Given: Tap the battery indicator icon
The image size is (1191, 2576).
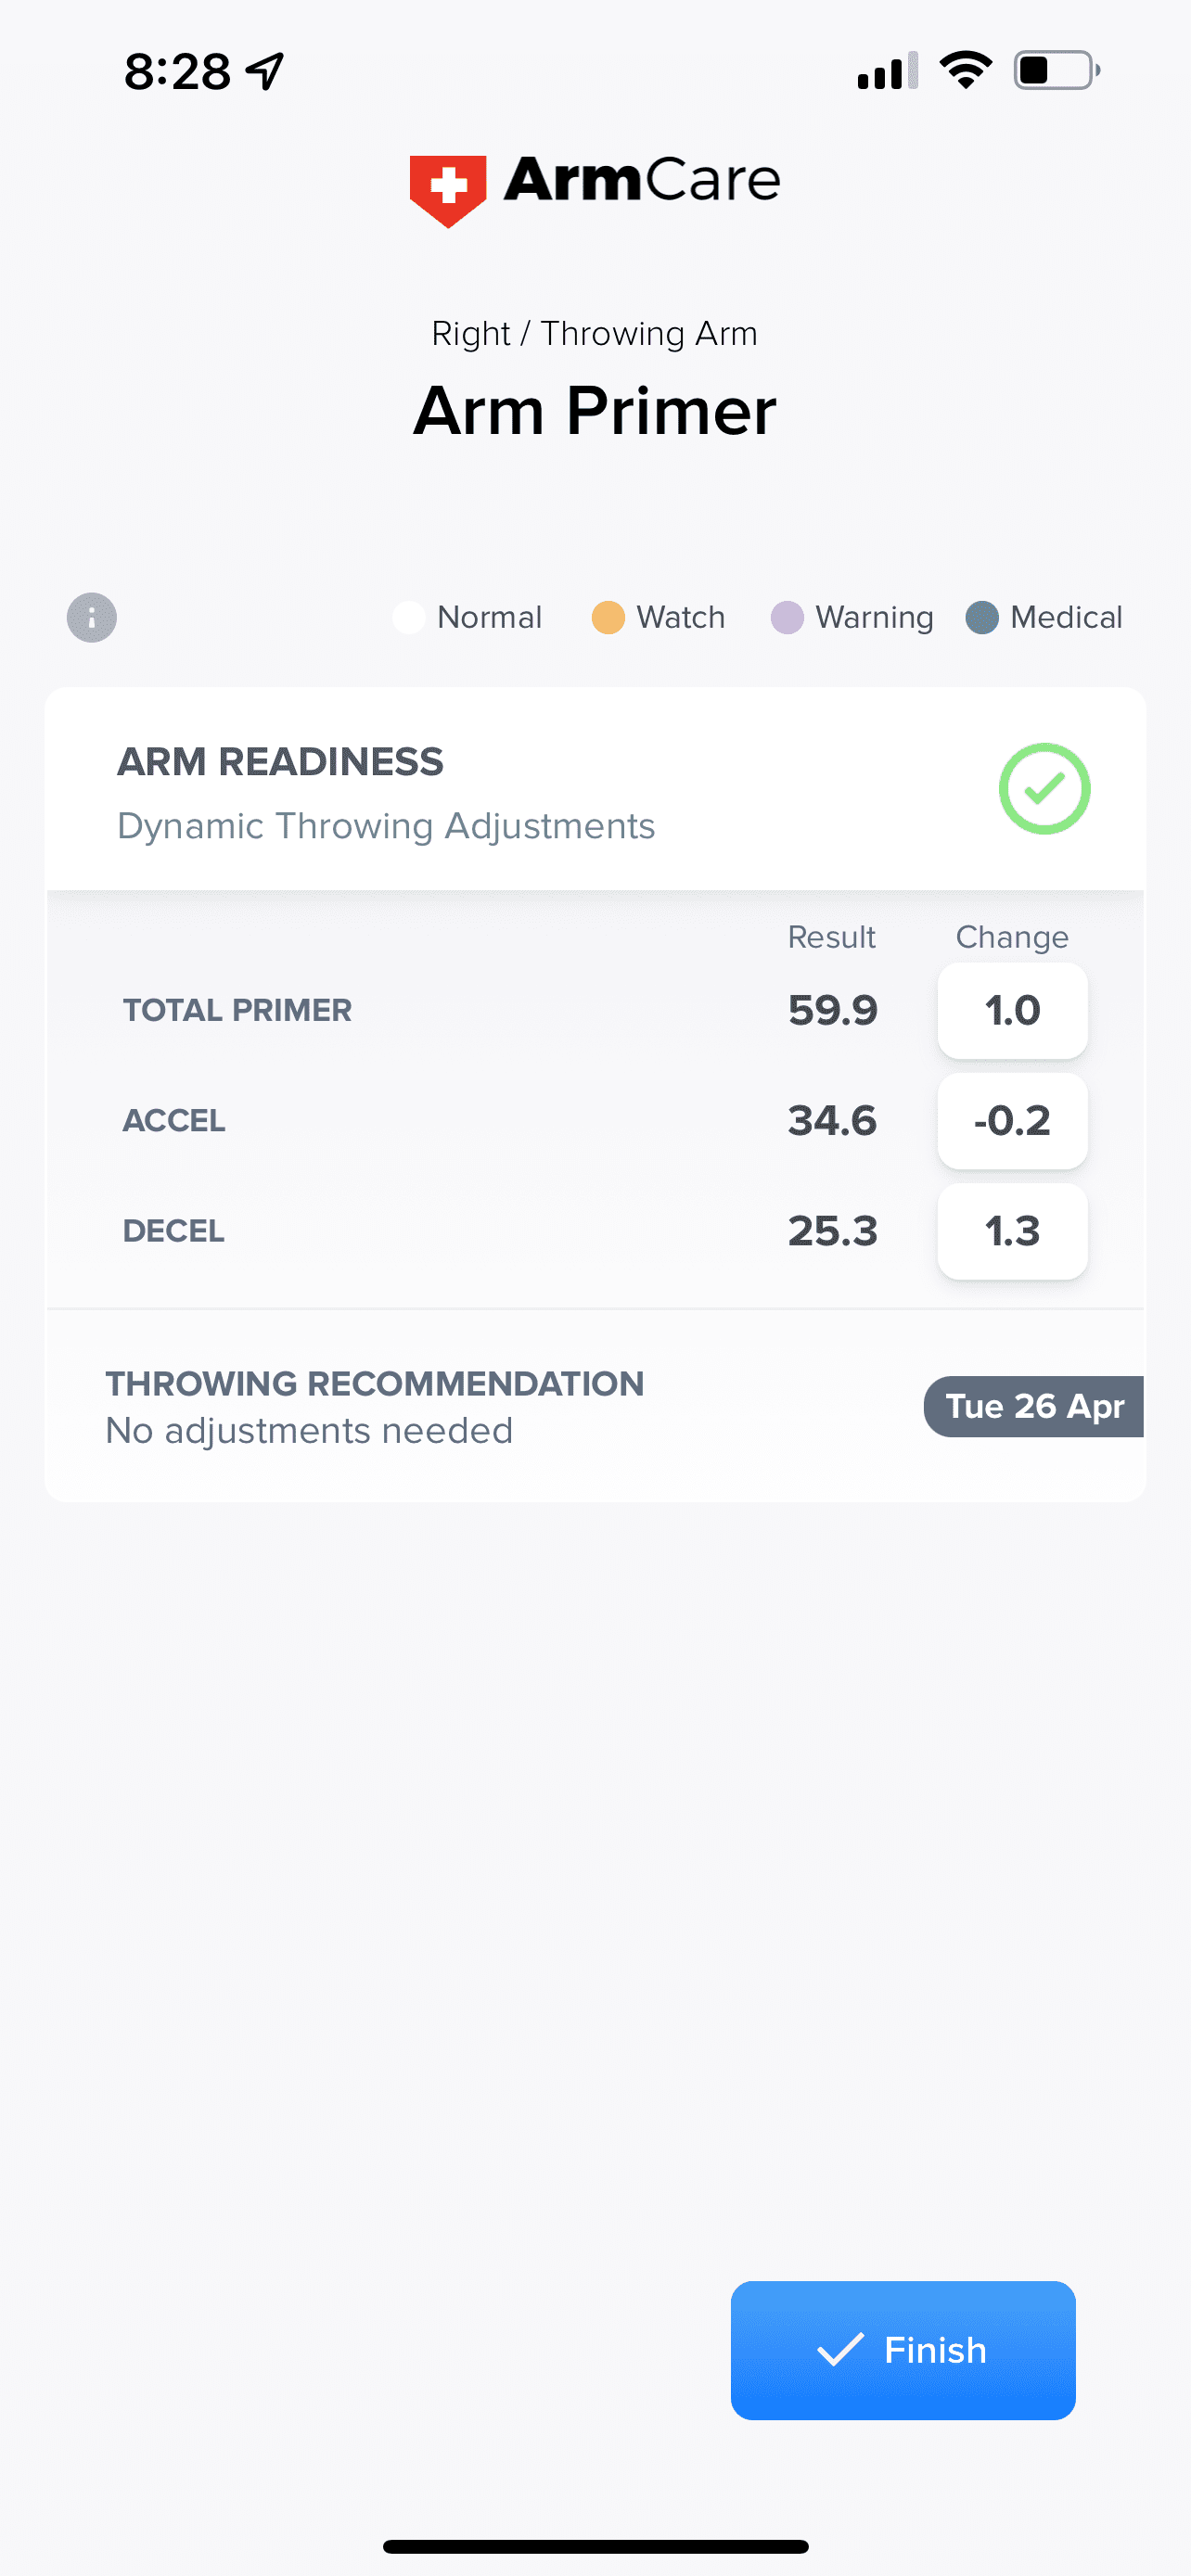Looking at the screenshot, I should [1056, 71].
